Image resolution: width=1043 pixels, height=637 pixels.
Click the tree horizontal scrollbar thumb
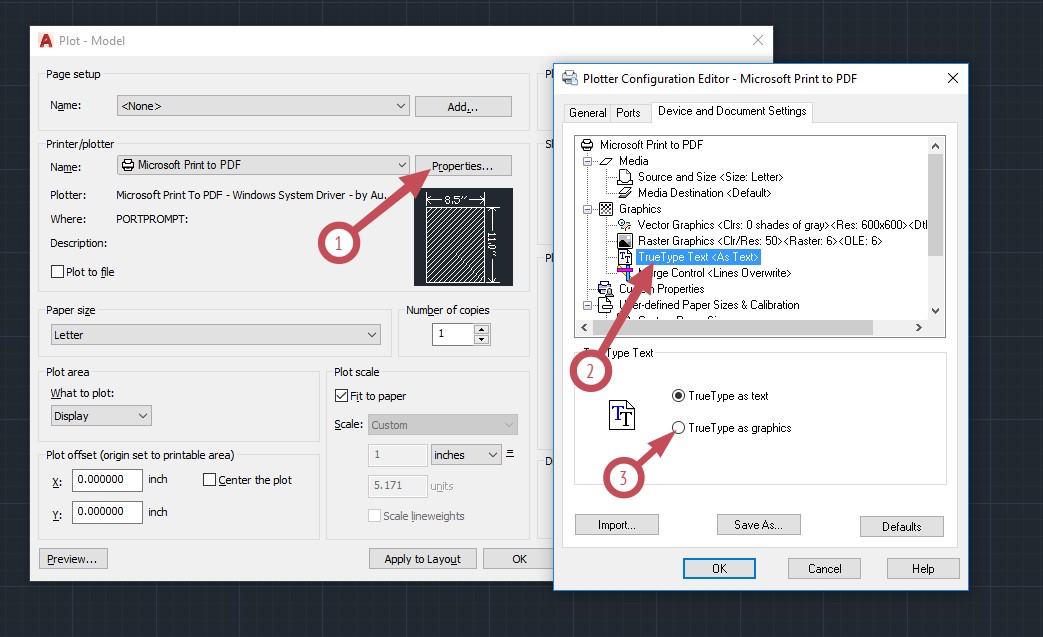point(732,327)
